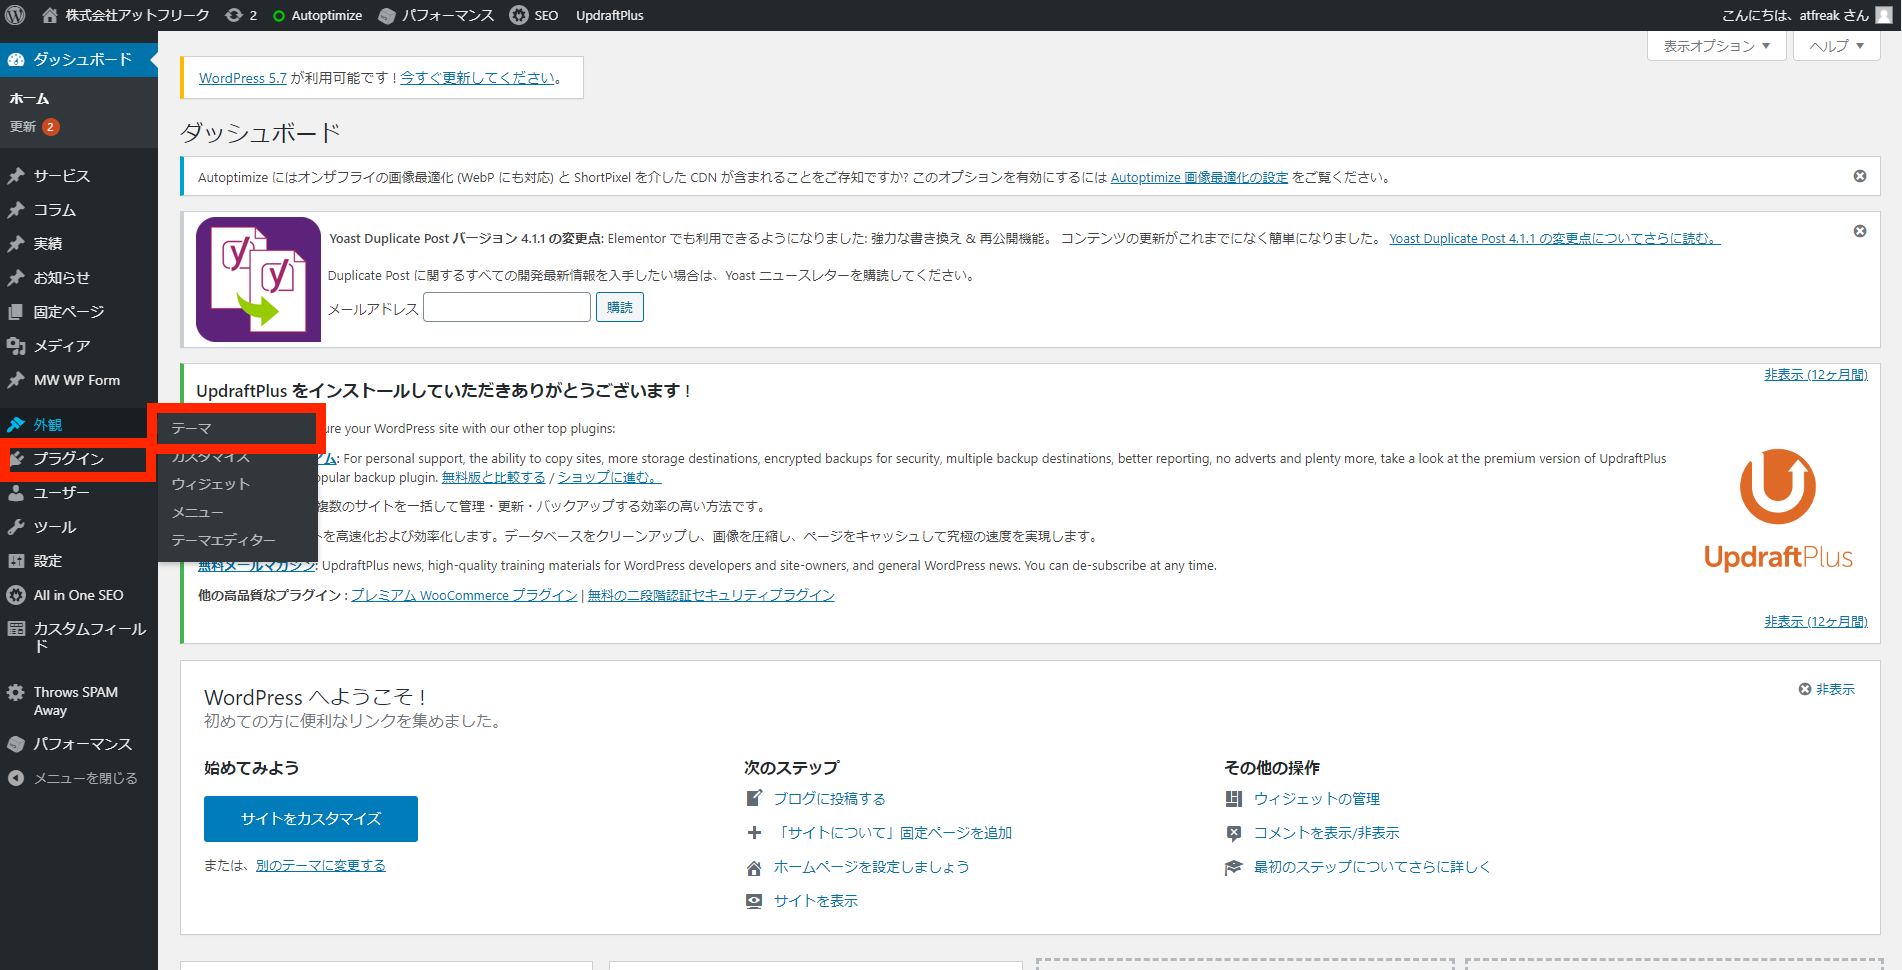
Task: Click 最初のステップについてさらに詳しく link
Action: pos(1372,867)
